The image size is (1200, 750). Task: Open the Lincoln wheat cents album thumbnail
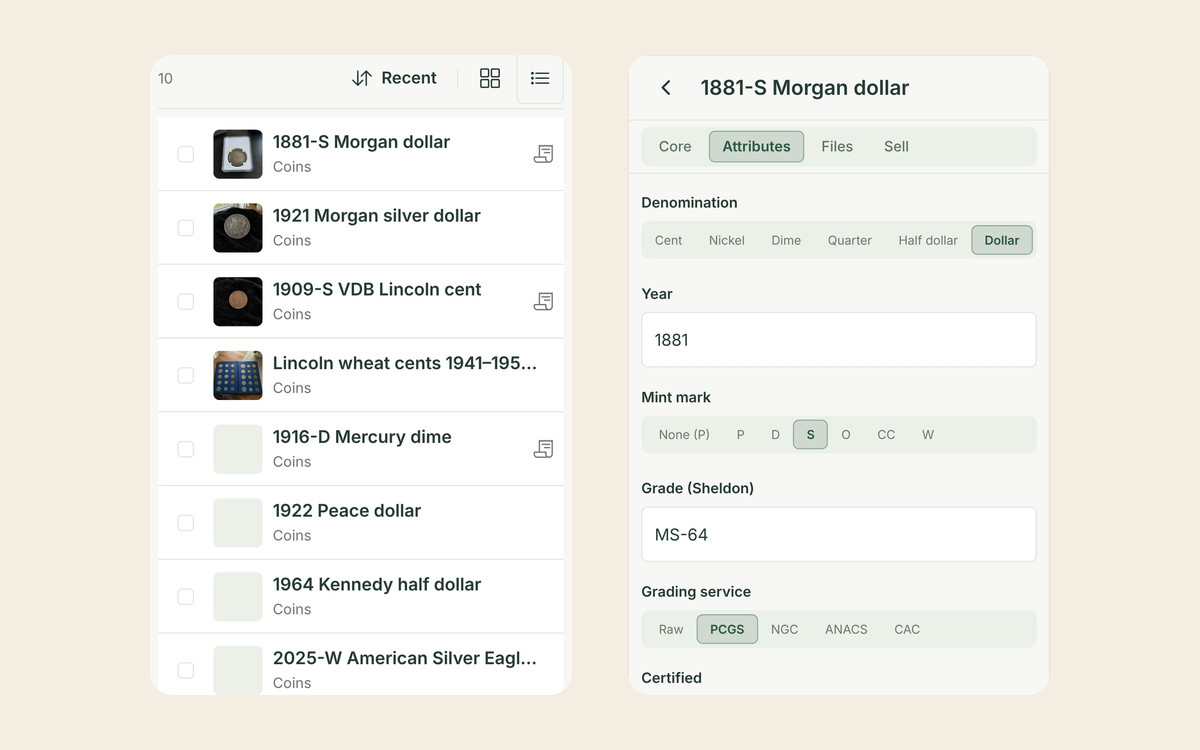pyautogui.click(x=238, y=375)
